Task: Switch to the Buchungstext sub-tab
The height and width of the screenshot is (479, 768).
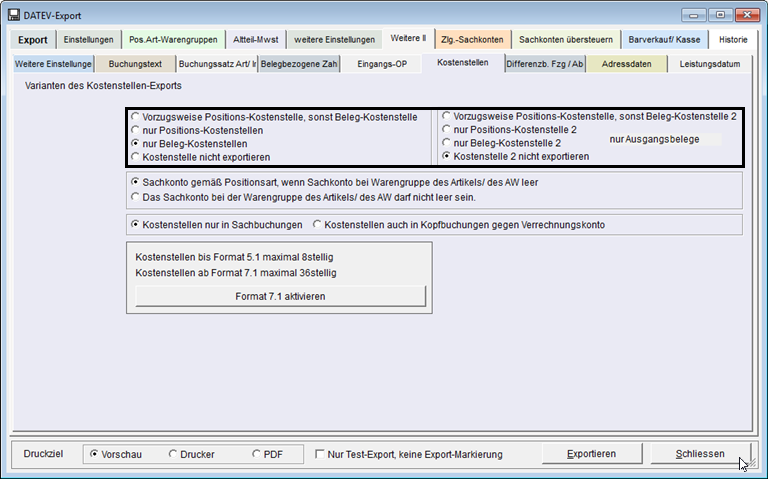Action: pyautogui.click(x=135, y=64)
